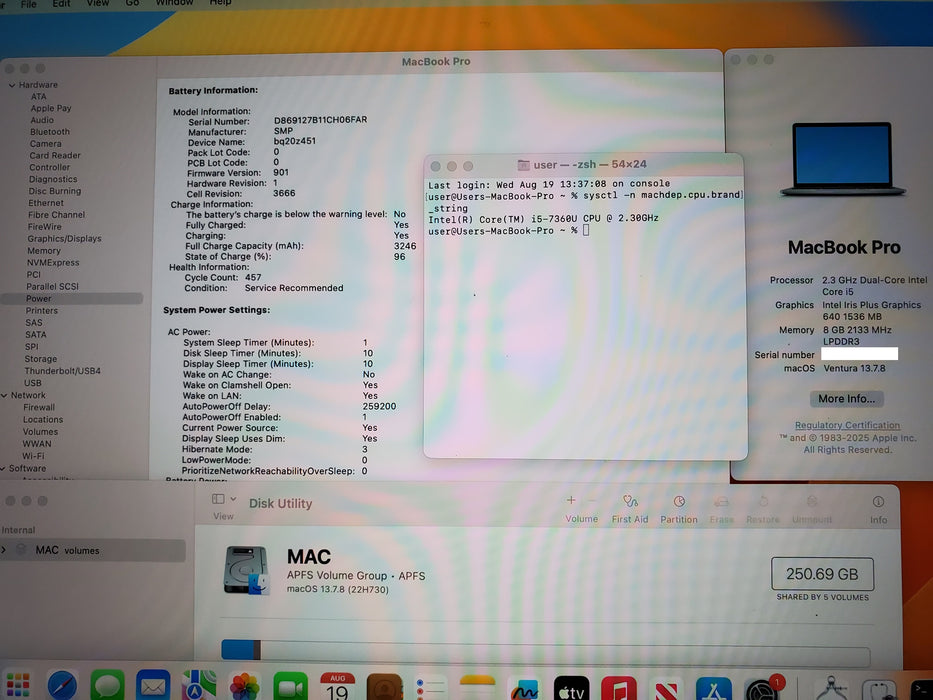The image size is (933, 700).
Task: Click the folder icon in Terminal title bar
Action: point(524,165)
